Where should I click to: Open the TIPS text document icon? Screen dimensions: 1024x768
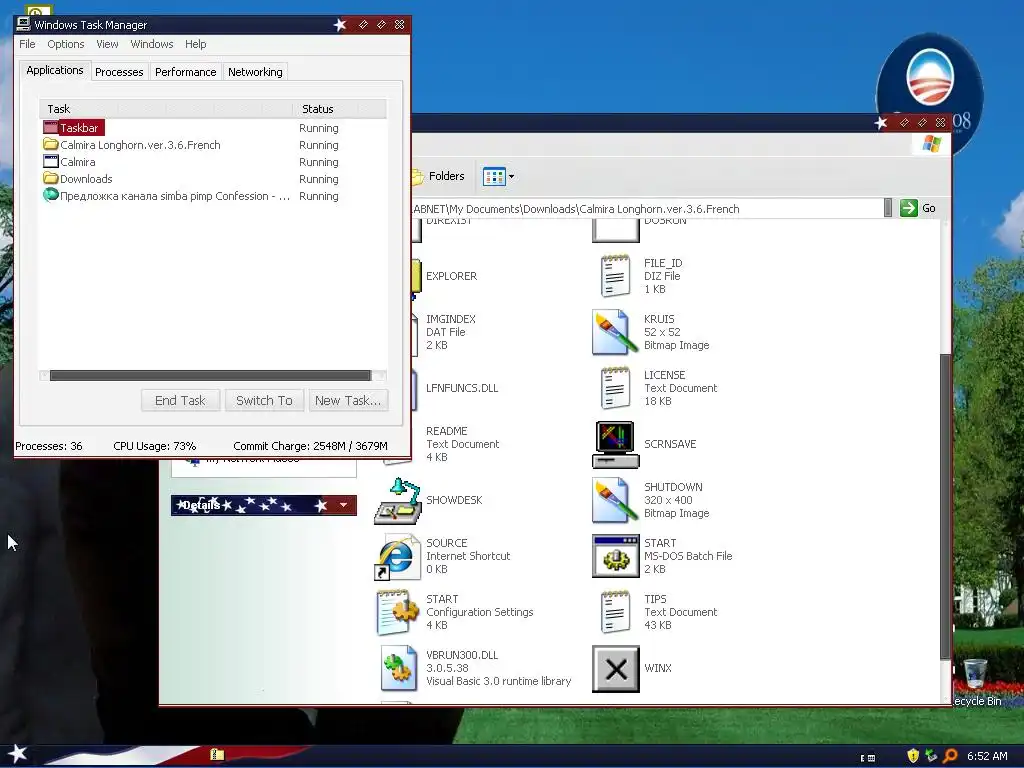[x=615, y=613]
